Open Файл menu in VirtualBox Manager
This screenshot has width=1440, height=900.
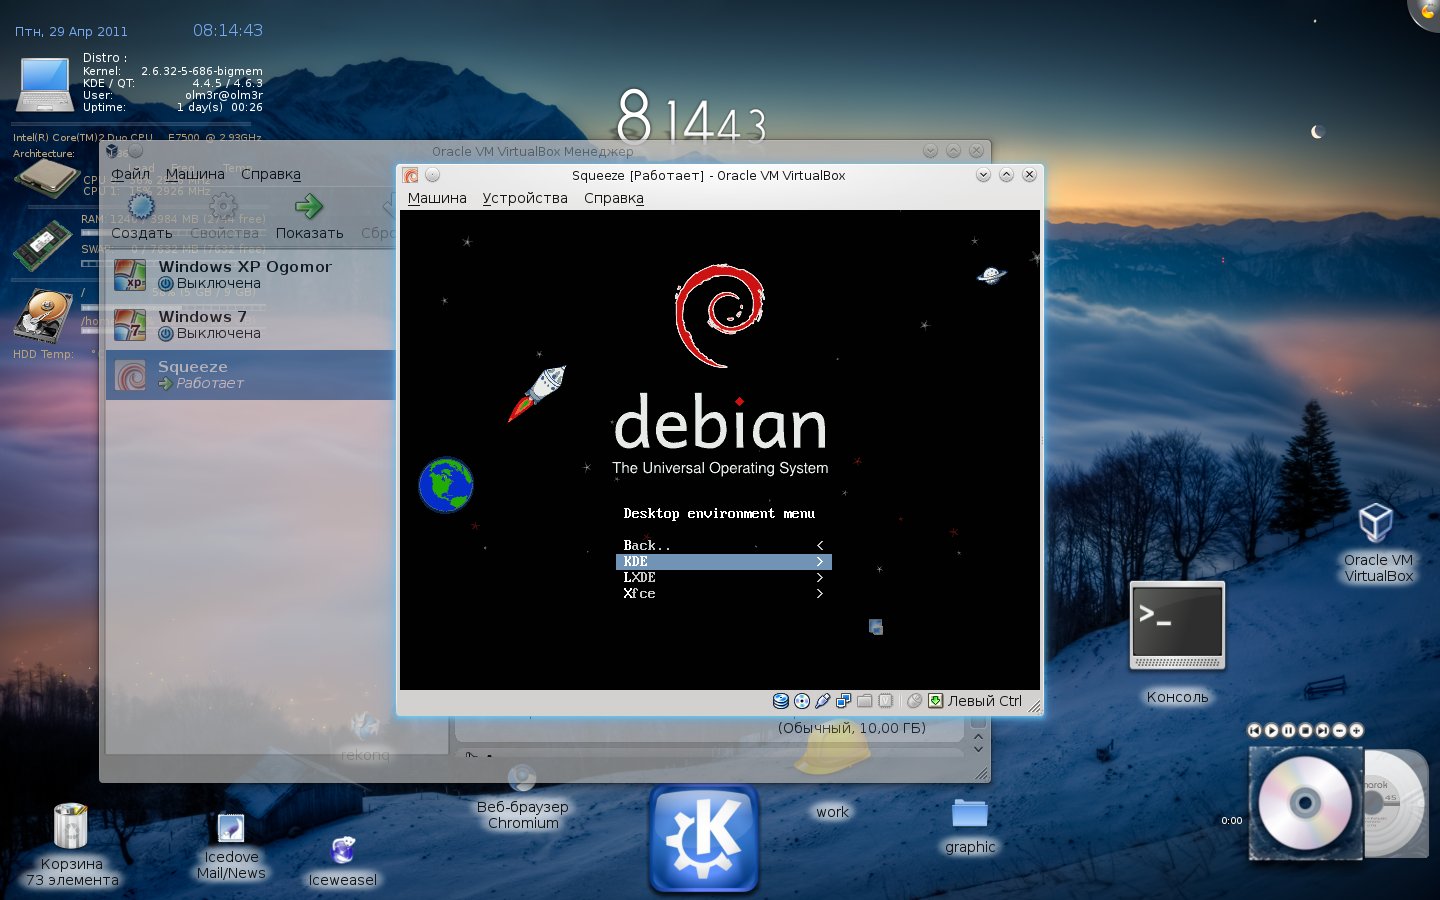click(x=130, y=174)
